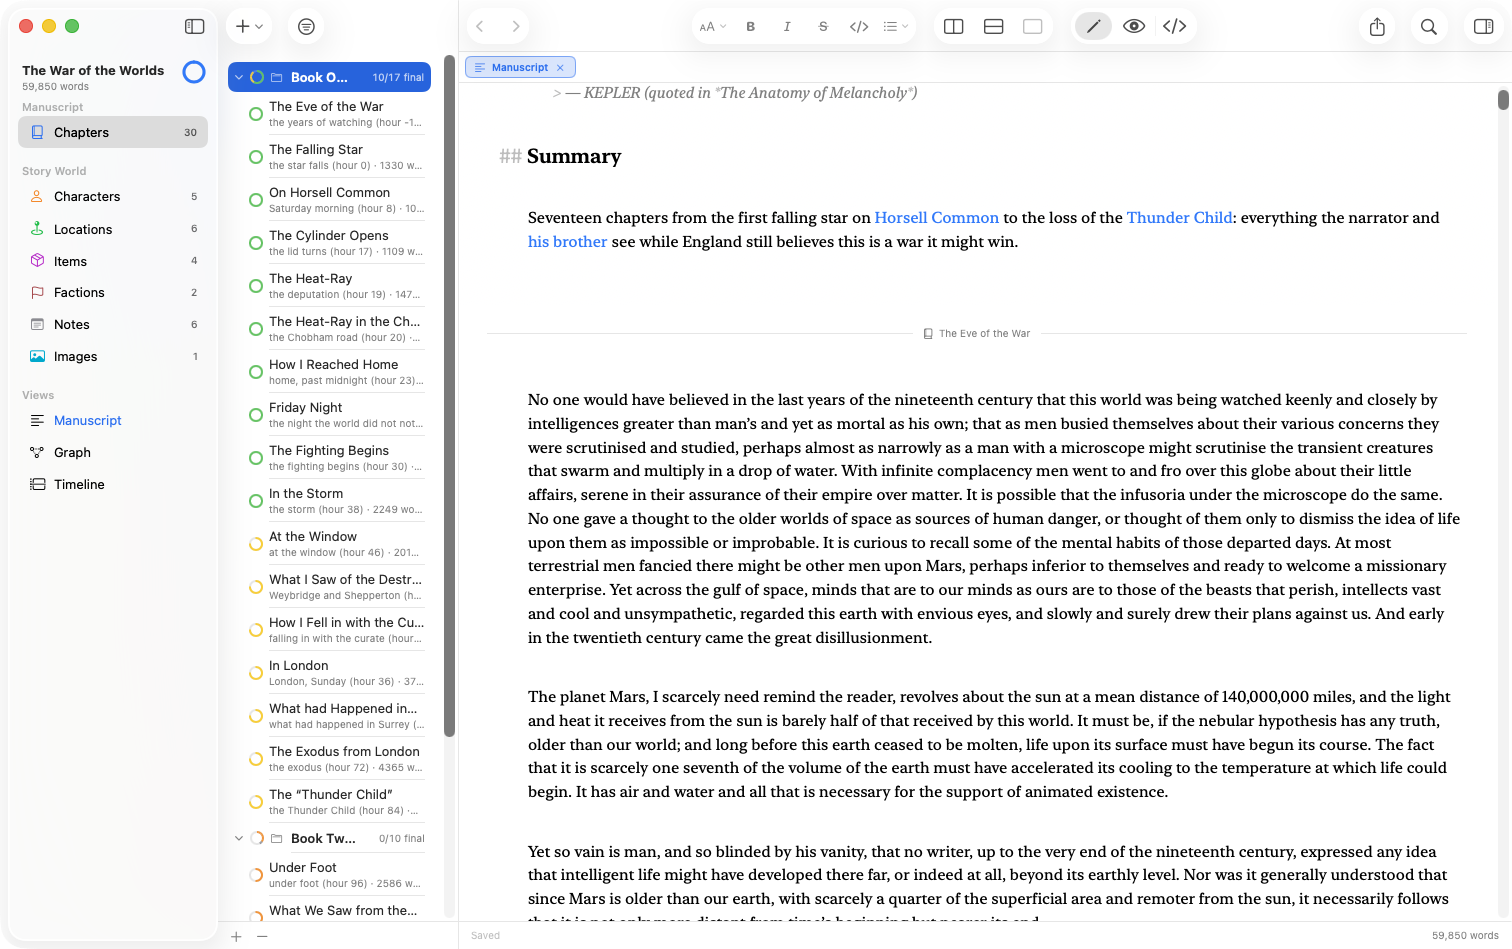Click the chapter list scrollbar
1512x949 pixels.
449,396
